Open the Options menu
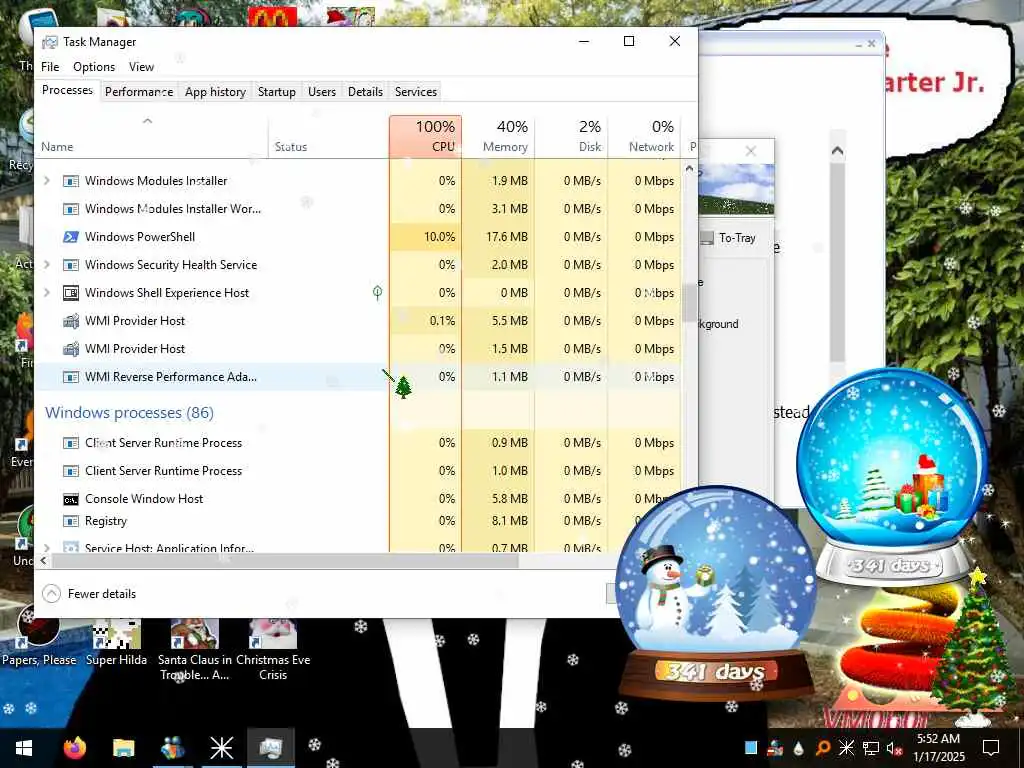The width and height of the screenshot is (1024, 768). tap(94, 67)
